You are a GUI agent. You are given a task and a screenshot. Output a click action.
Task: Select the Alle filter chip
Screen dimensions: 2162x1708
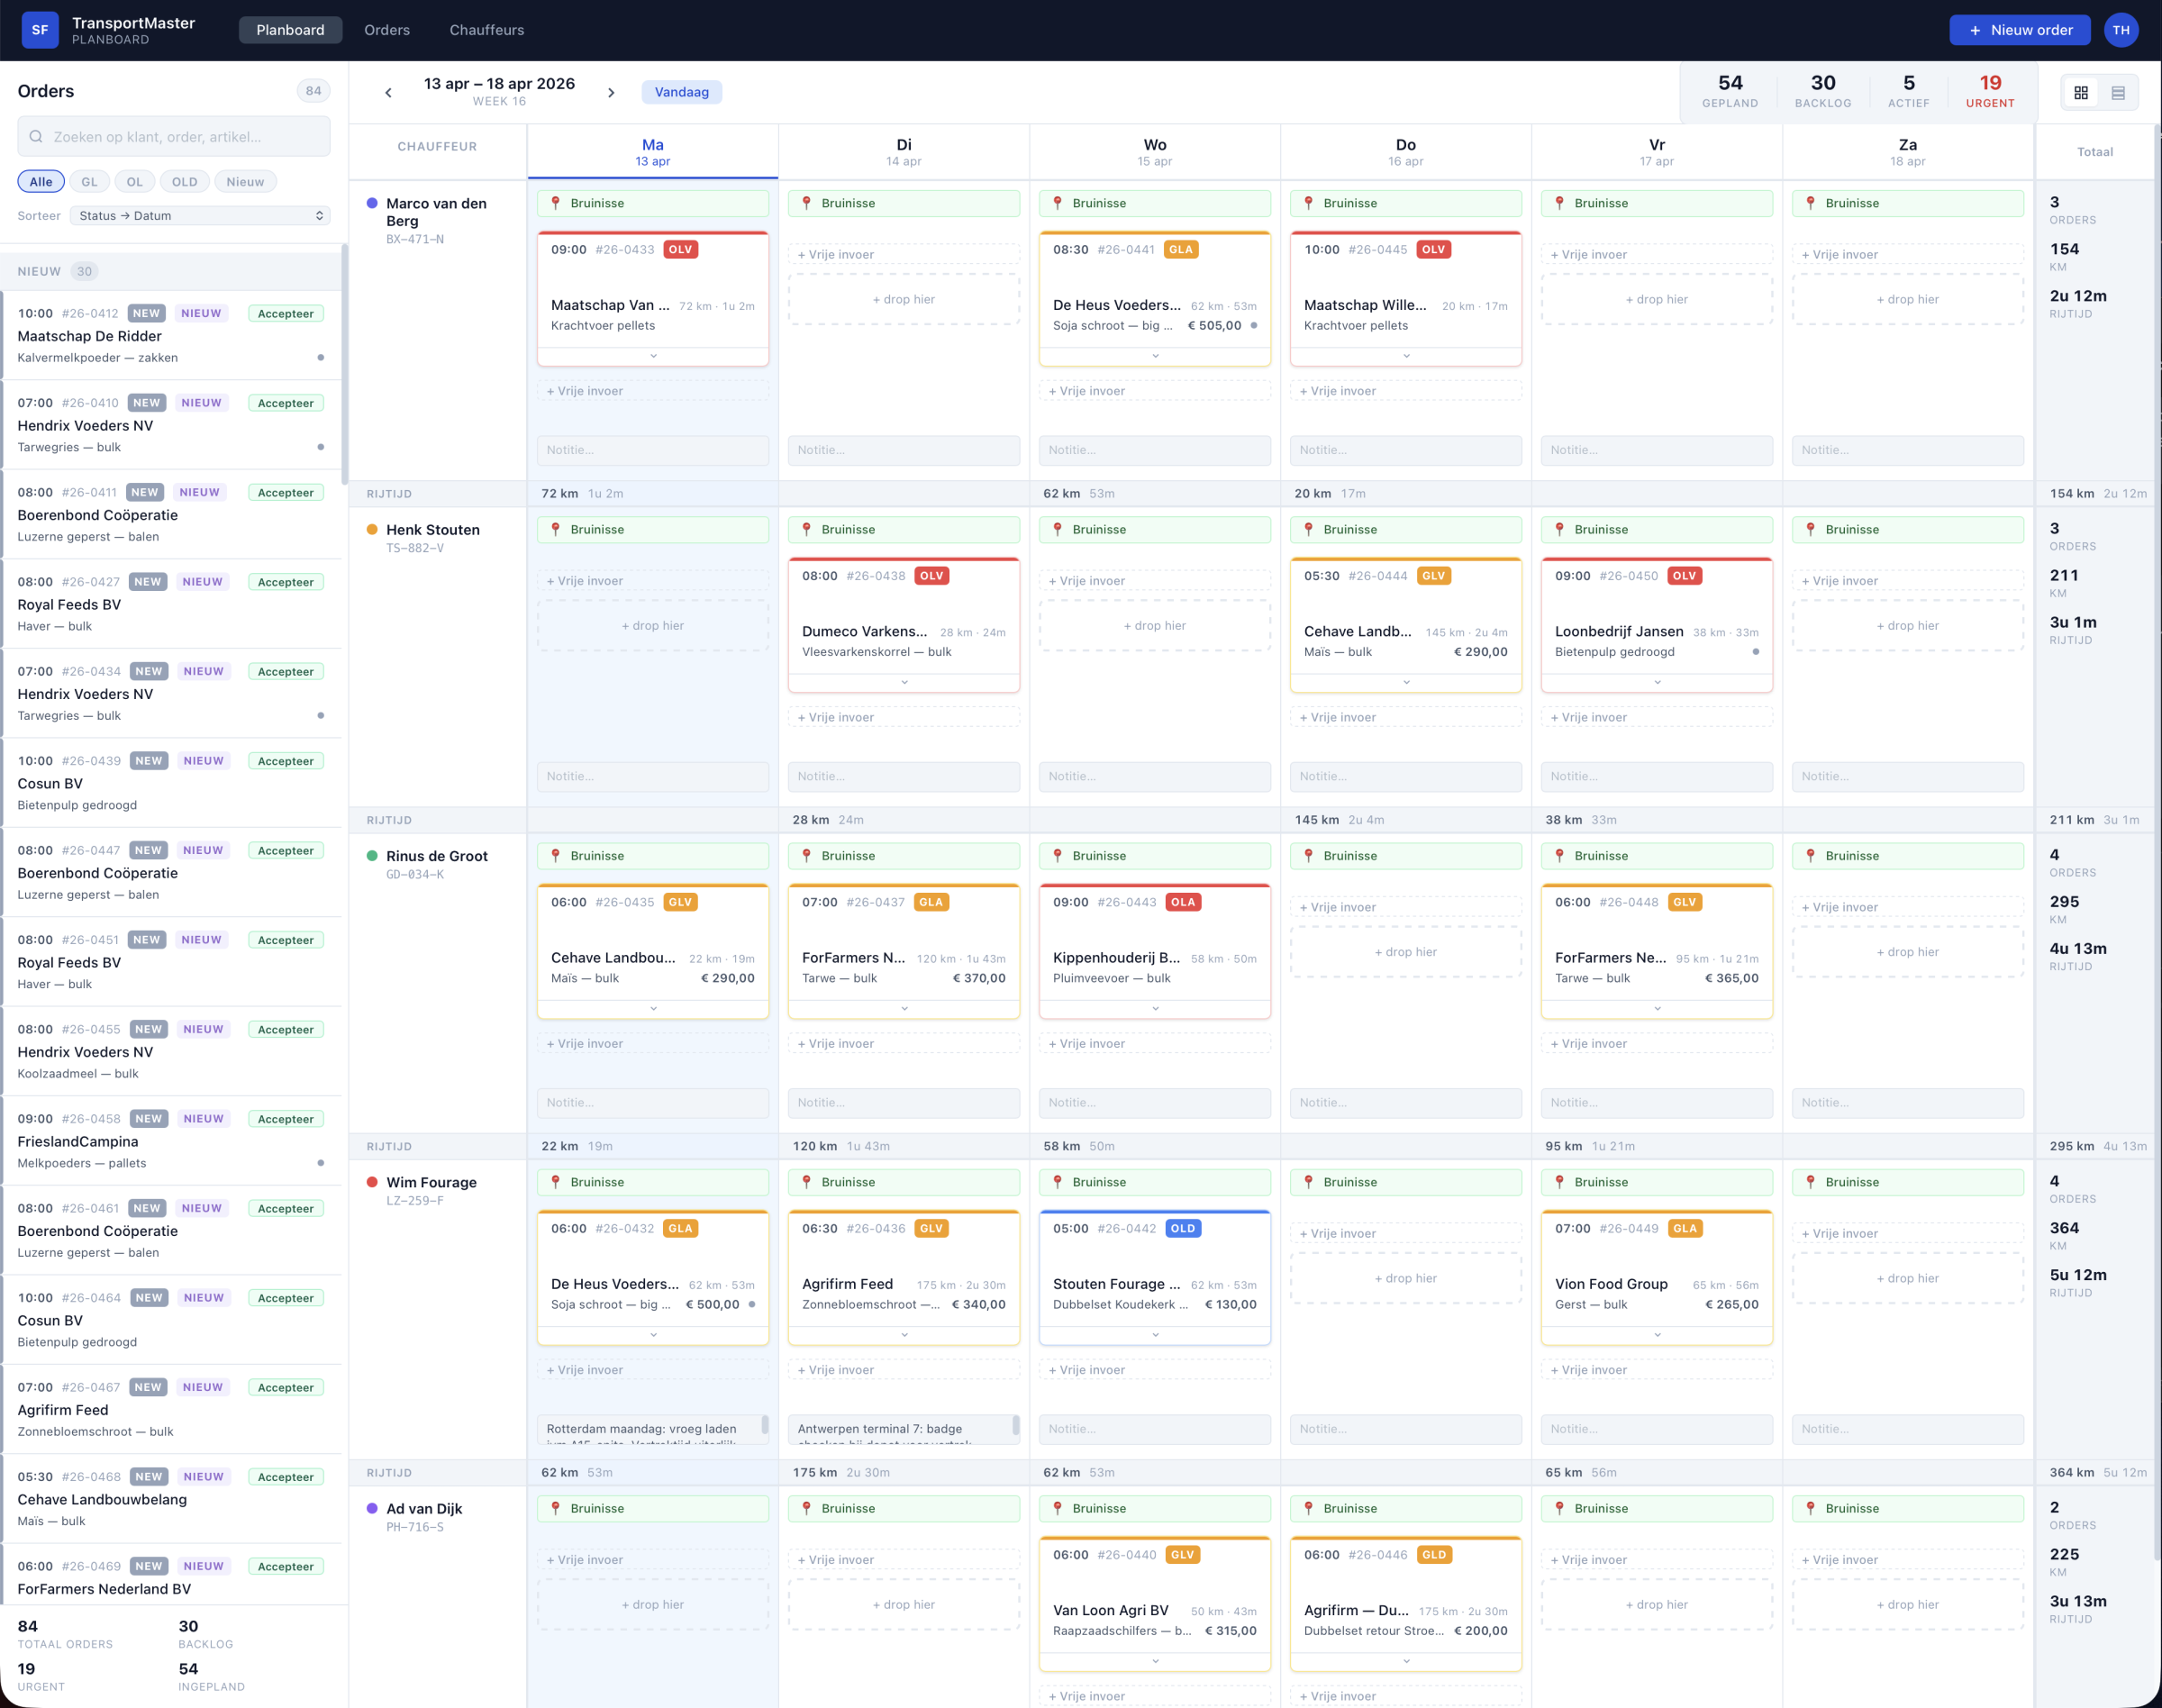pyautogui.click(x=41, y=182)
